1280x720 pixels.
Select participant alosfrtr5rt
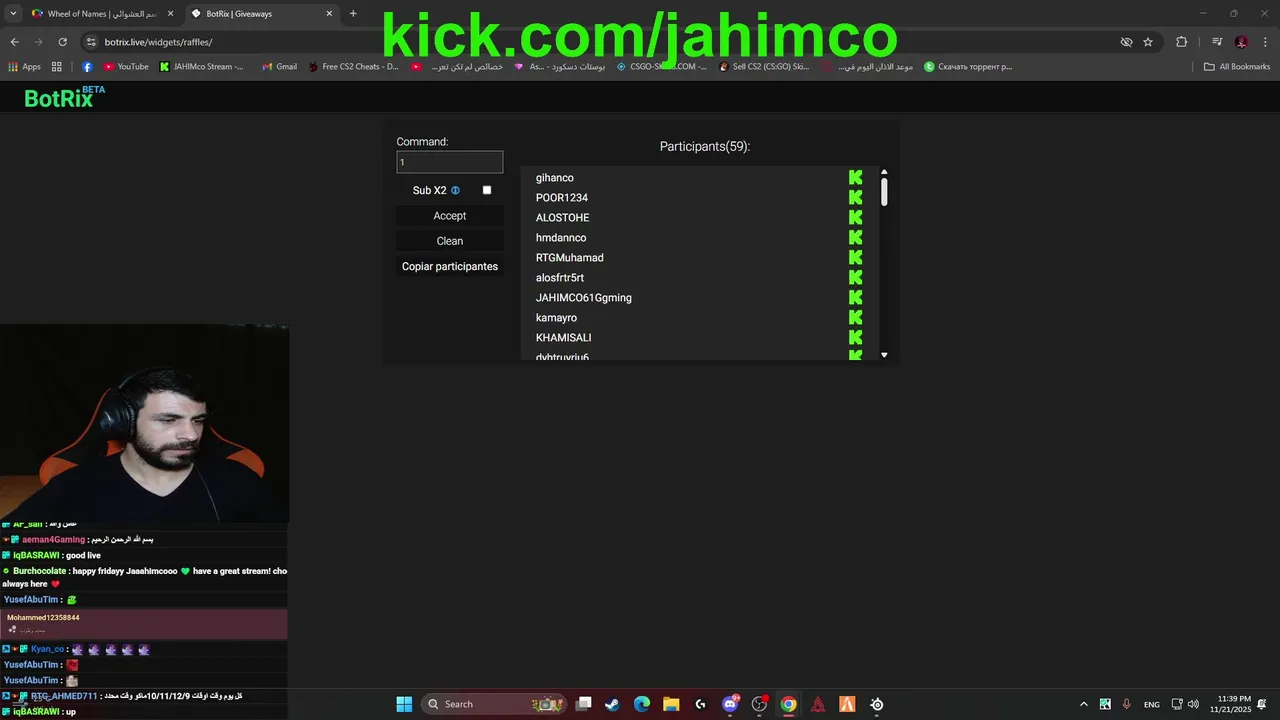pos(560,278)
